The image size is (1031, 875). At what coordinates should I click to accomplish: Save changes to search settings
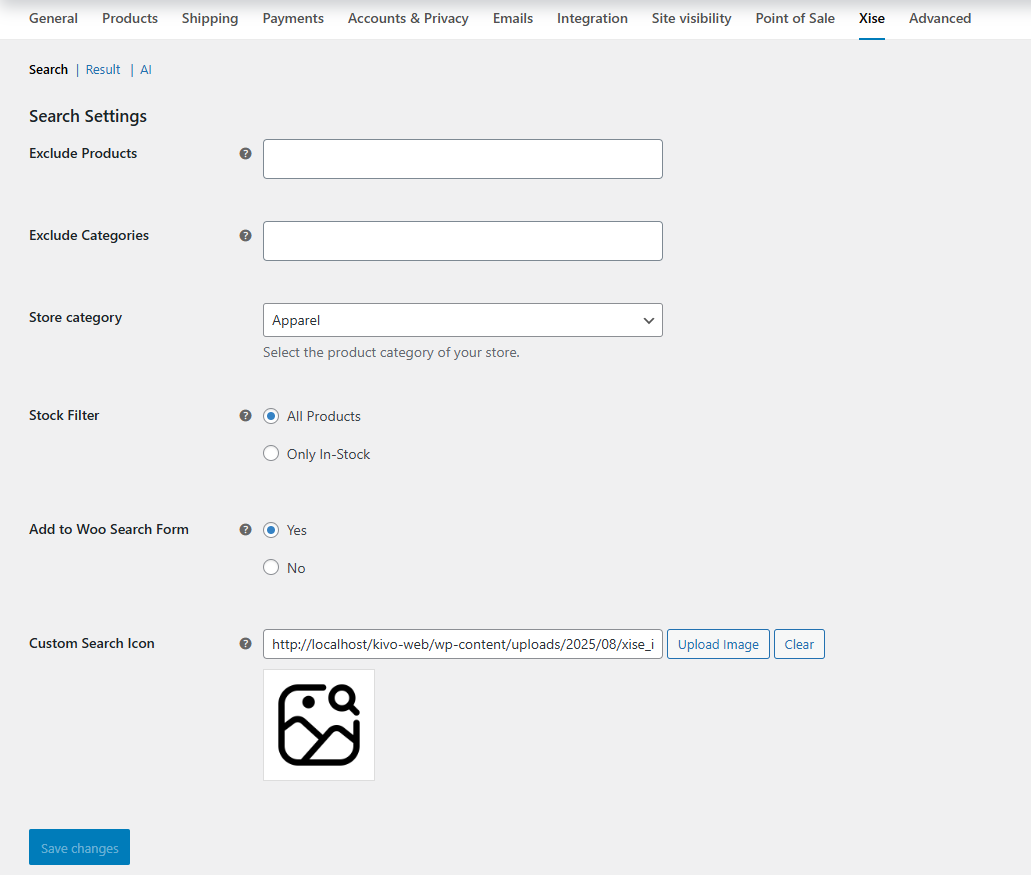(x=79, y=847)
